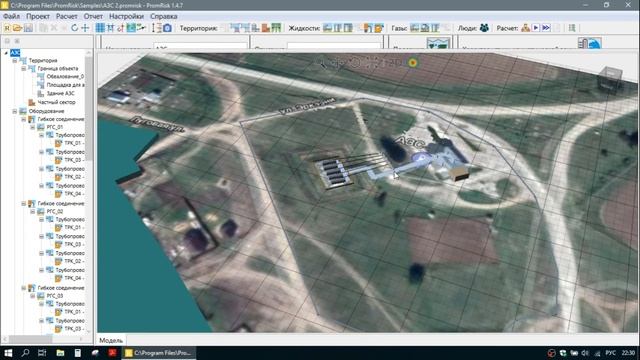
Task: Click the camera snapshot toolbar icon
Action: click(x=167, y=28)
